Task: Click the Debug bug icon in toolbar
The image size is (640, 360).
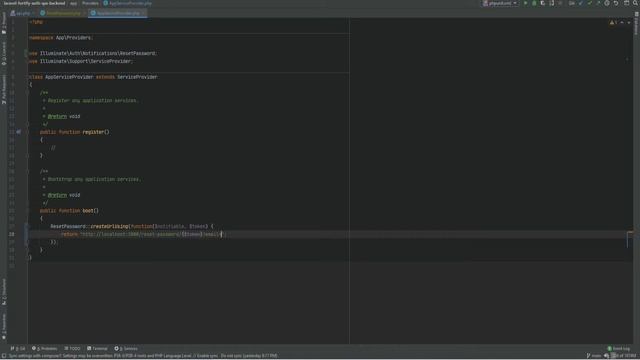Action: coord(534,3)
